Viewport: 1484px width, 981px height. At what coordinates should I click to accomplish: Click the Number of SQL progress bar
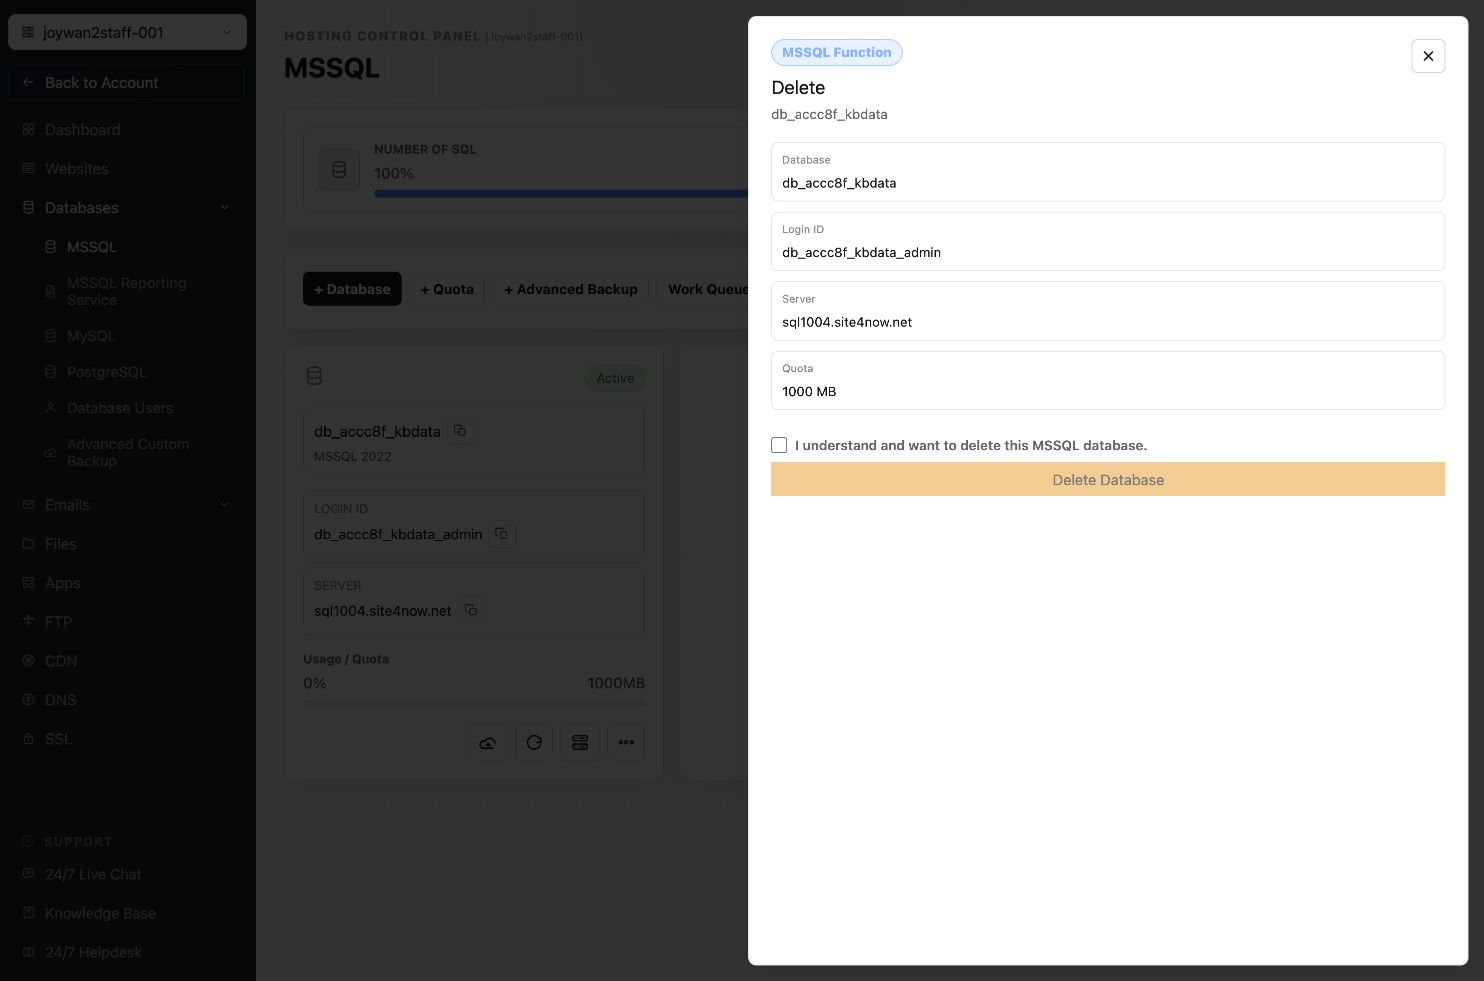click(561, 193)
